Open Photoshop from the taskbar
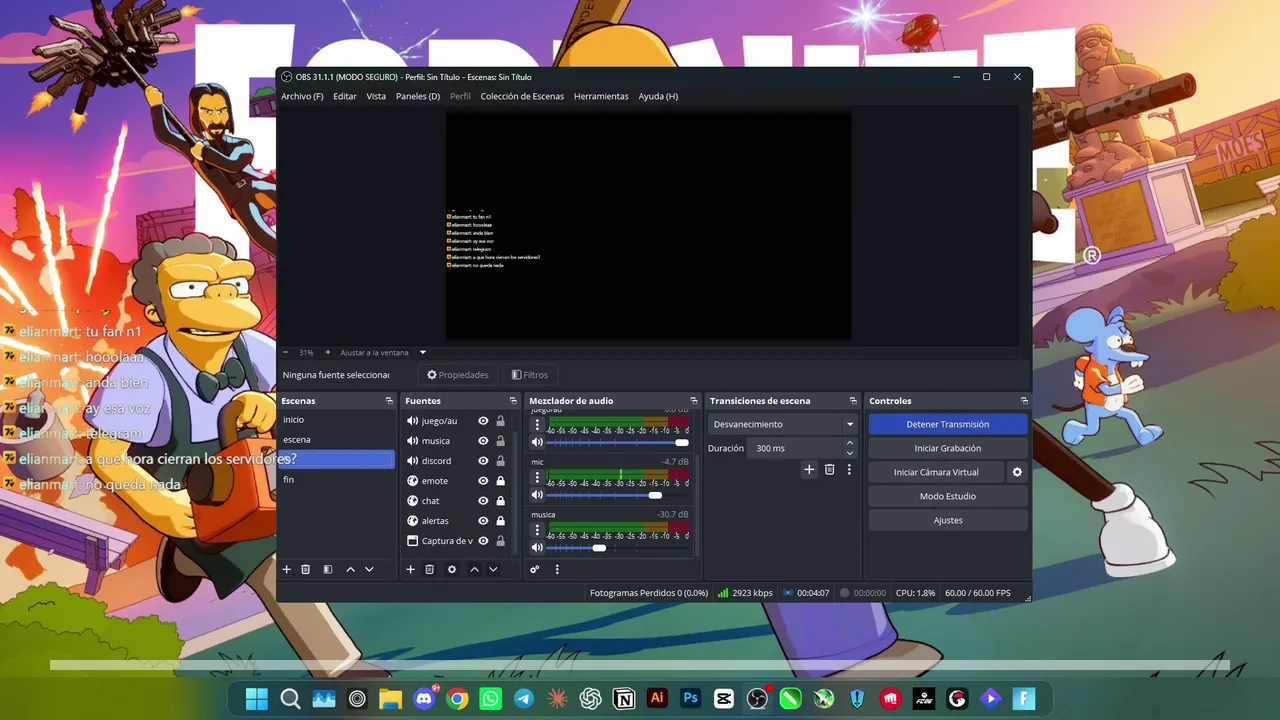This screenshot has height=720, width=1280. 690,699
